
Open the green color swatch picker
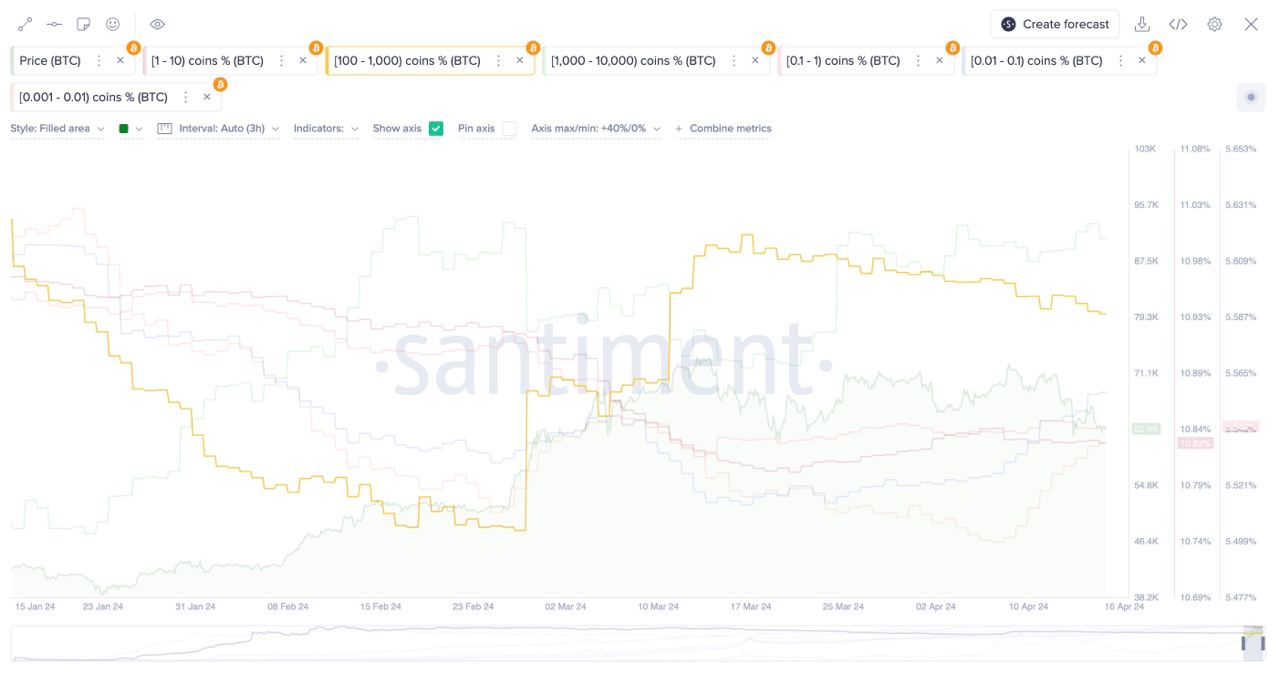(130, 128)
